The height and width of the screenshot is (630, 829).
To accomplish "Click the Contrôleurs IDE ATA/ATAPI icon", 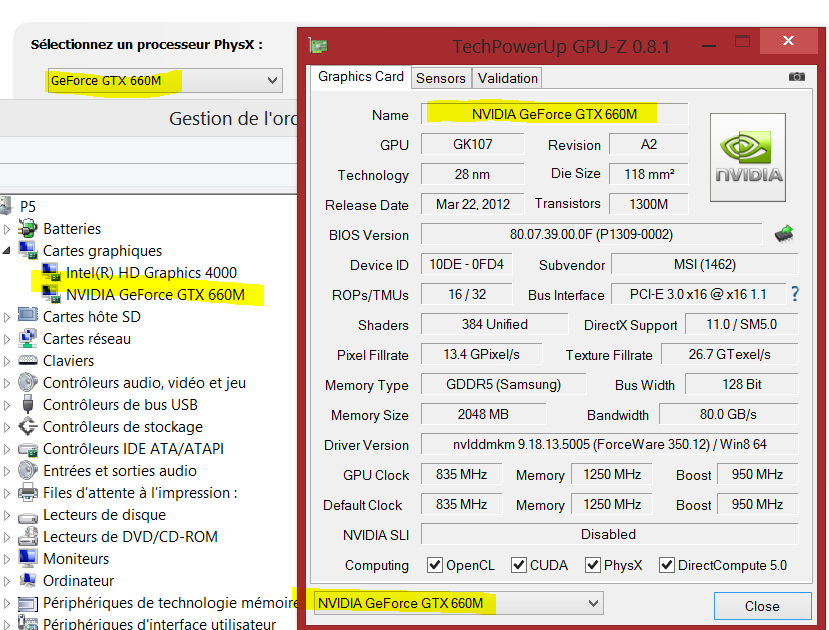I will [27, 449].
